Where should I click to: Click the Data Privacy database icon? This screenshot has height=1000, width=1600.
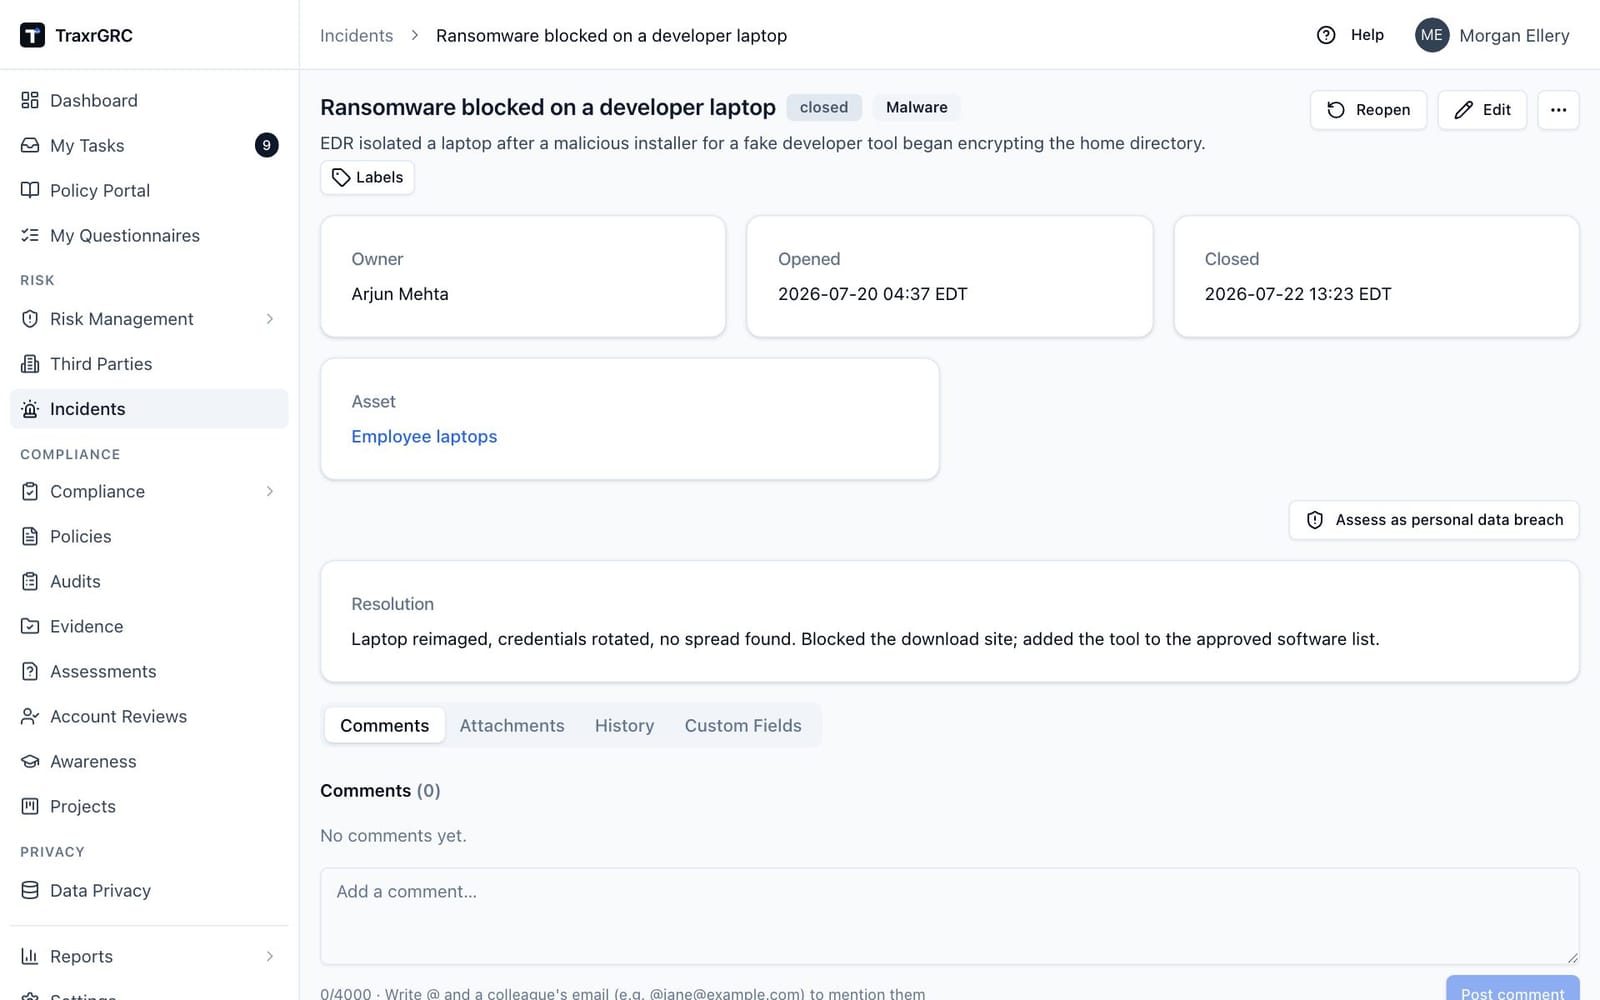30,890
